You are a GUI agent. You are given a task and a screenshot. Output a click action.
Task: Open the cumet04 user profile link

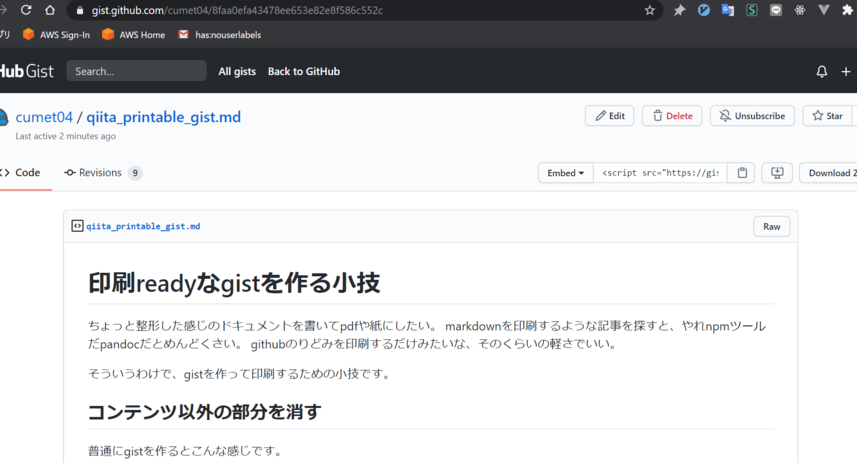[44, 117]
